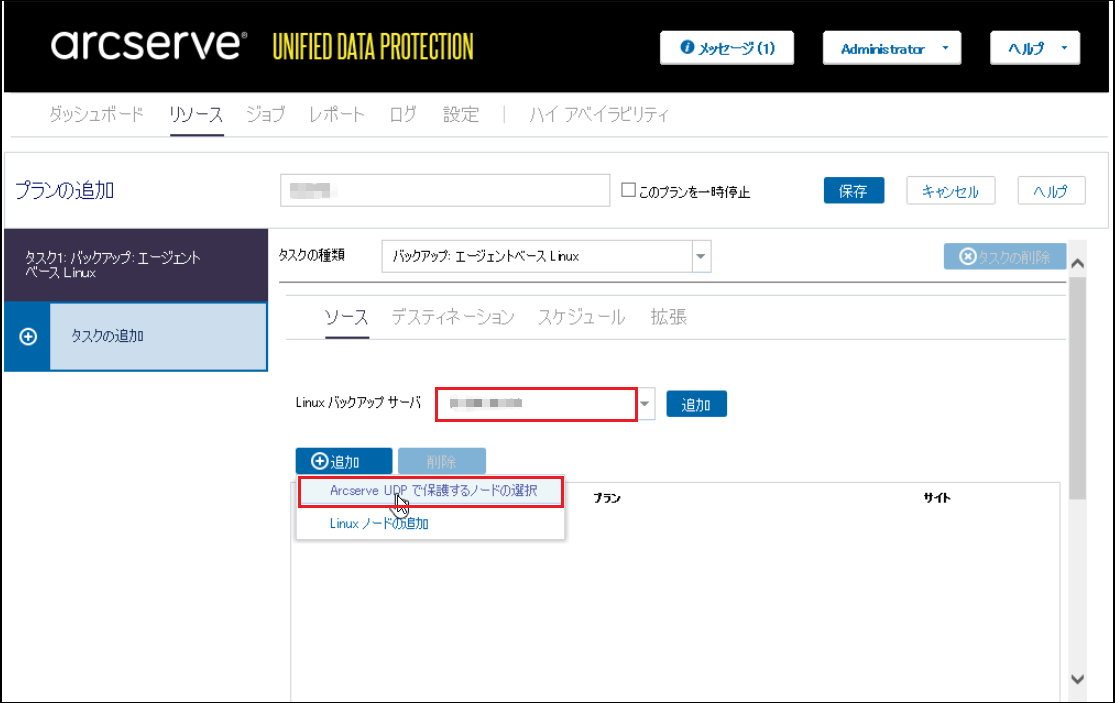1115x703 pixels.
Task: Click 追加 button next to backup server
Action: (696, 404)
